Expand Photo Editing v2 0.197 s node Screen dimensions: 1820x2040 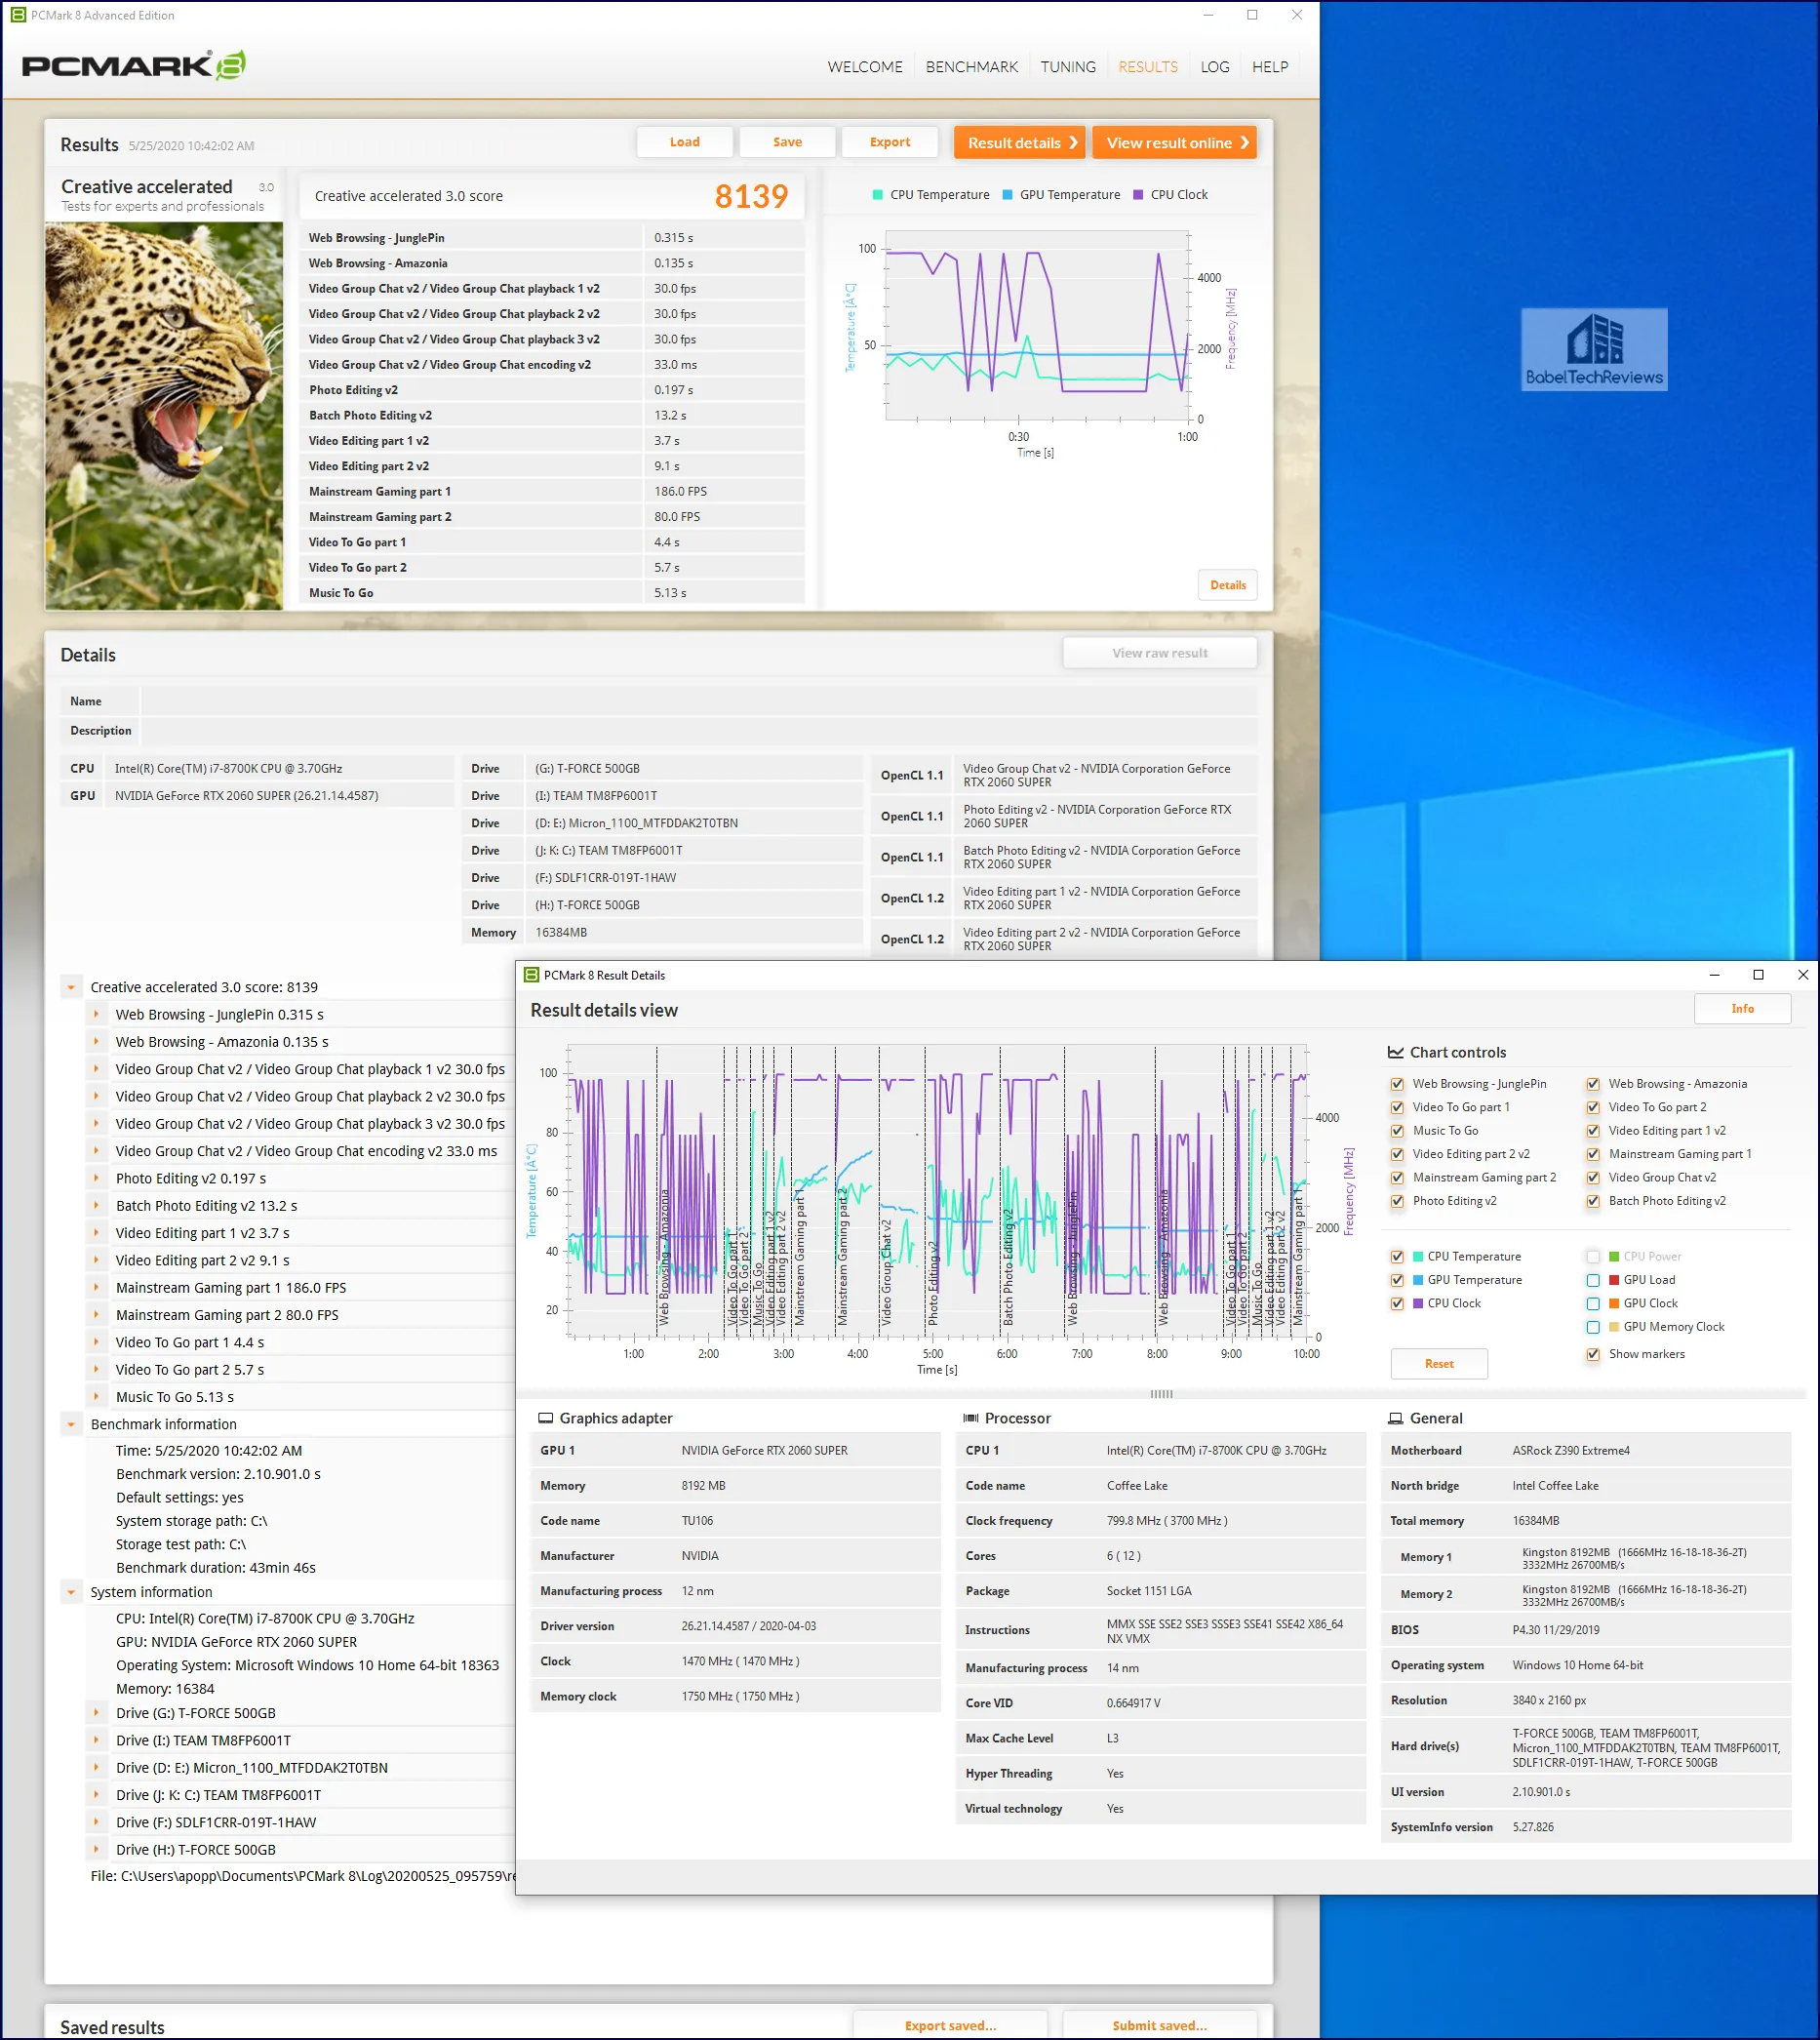[96, 1178]
